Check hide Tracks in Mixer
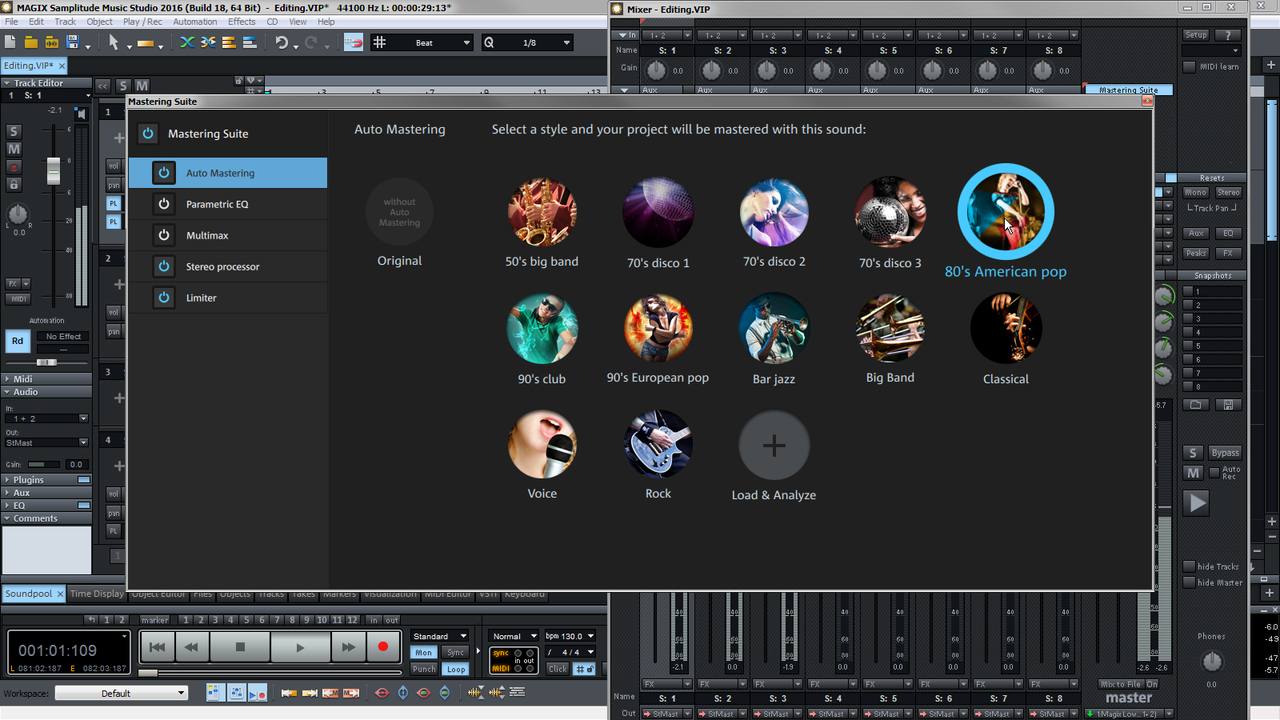This screenshot has width=1280, height=720. click(1189, 566)
